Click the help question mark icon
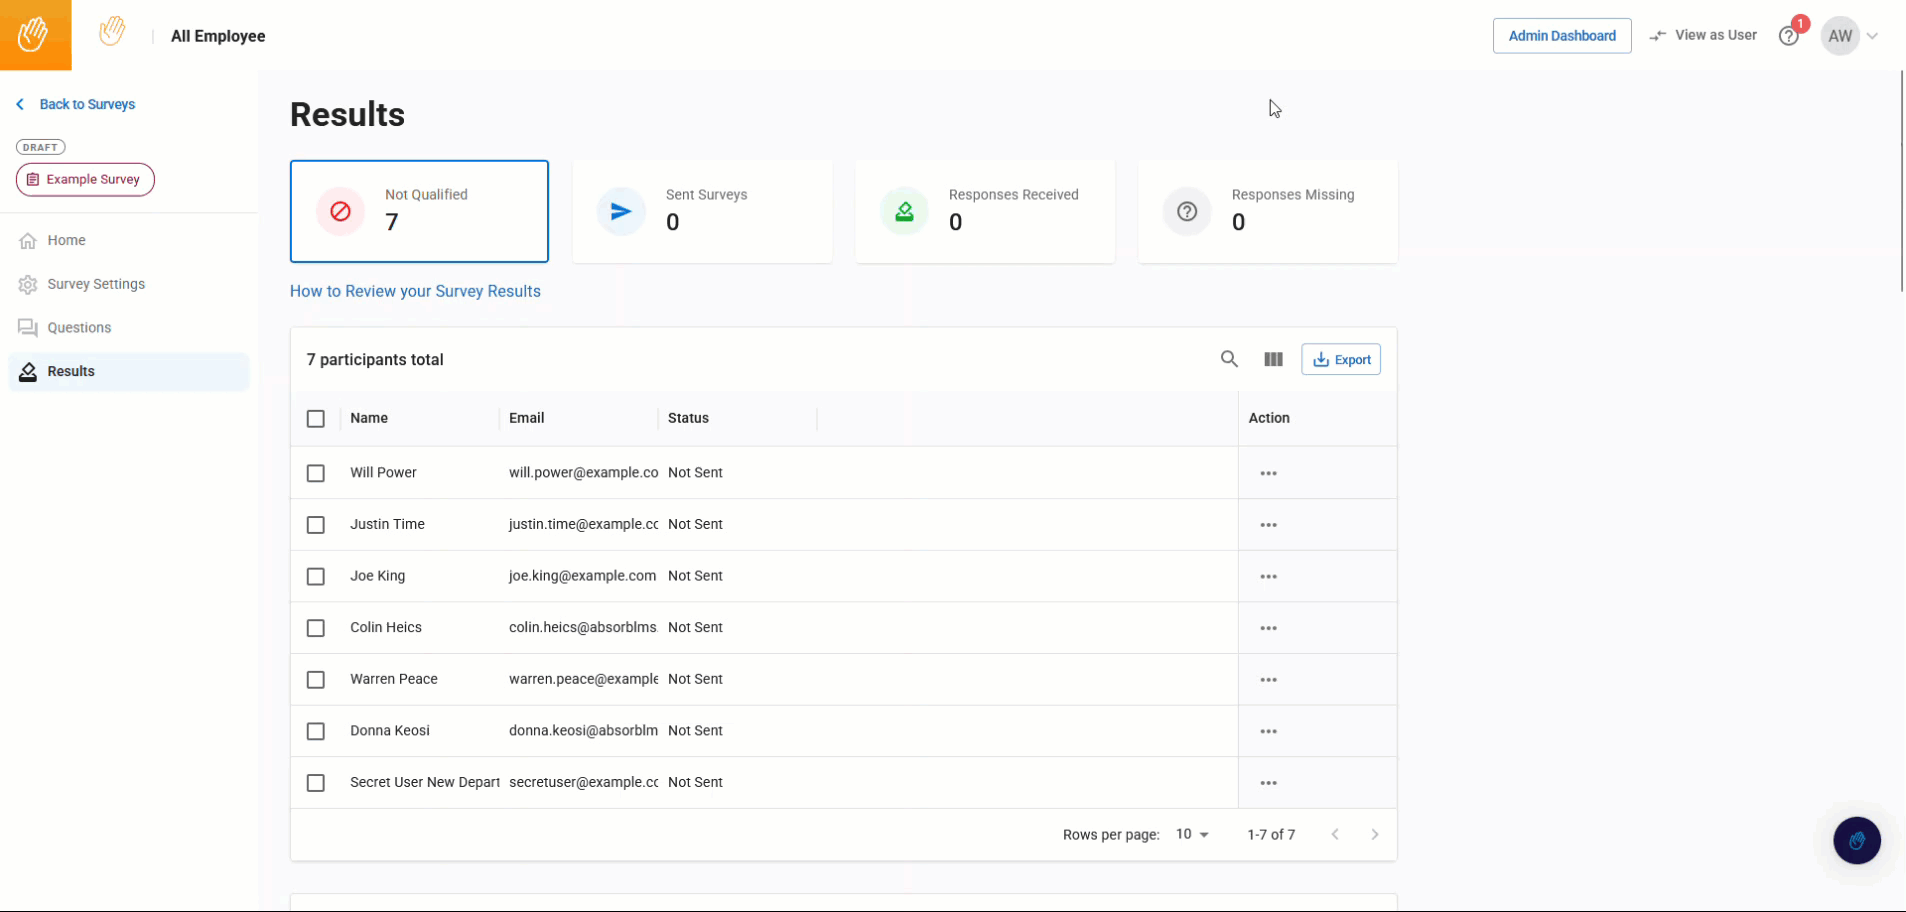 [x=1788, y=36]
